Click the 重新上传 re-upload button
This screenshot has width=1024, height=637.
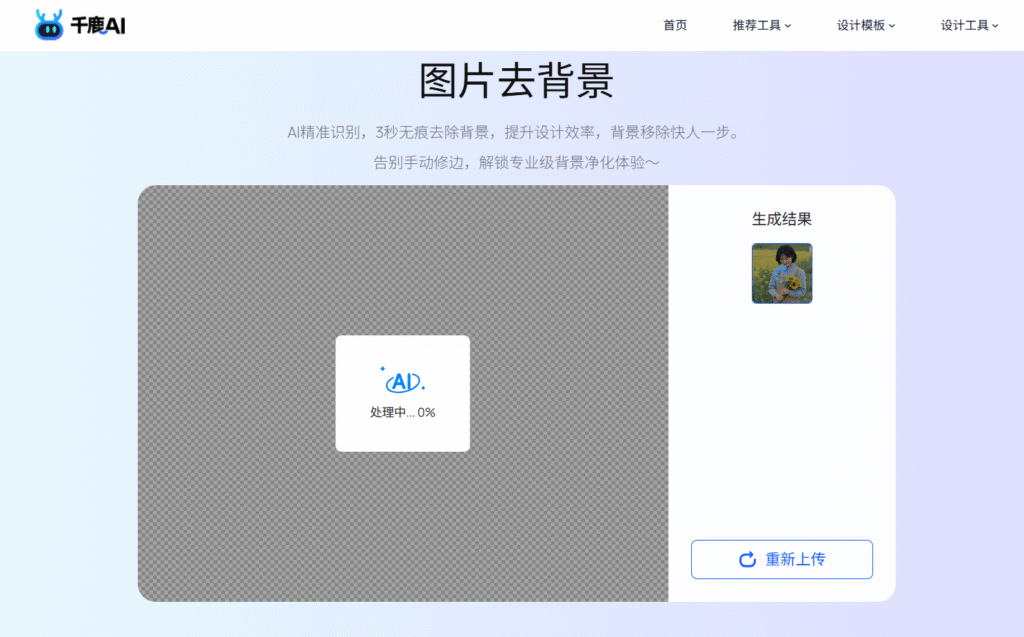[x=781, y=559]
